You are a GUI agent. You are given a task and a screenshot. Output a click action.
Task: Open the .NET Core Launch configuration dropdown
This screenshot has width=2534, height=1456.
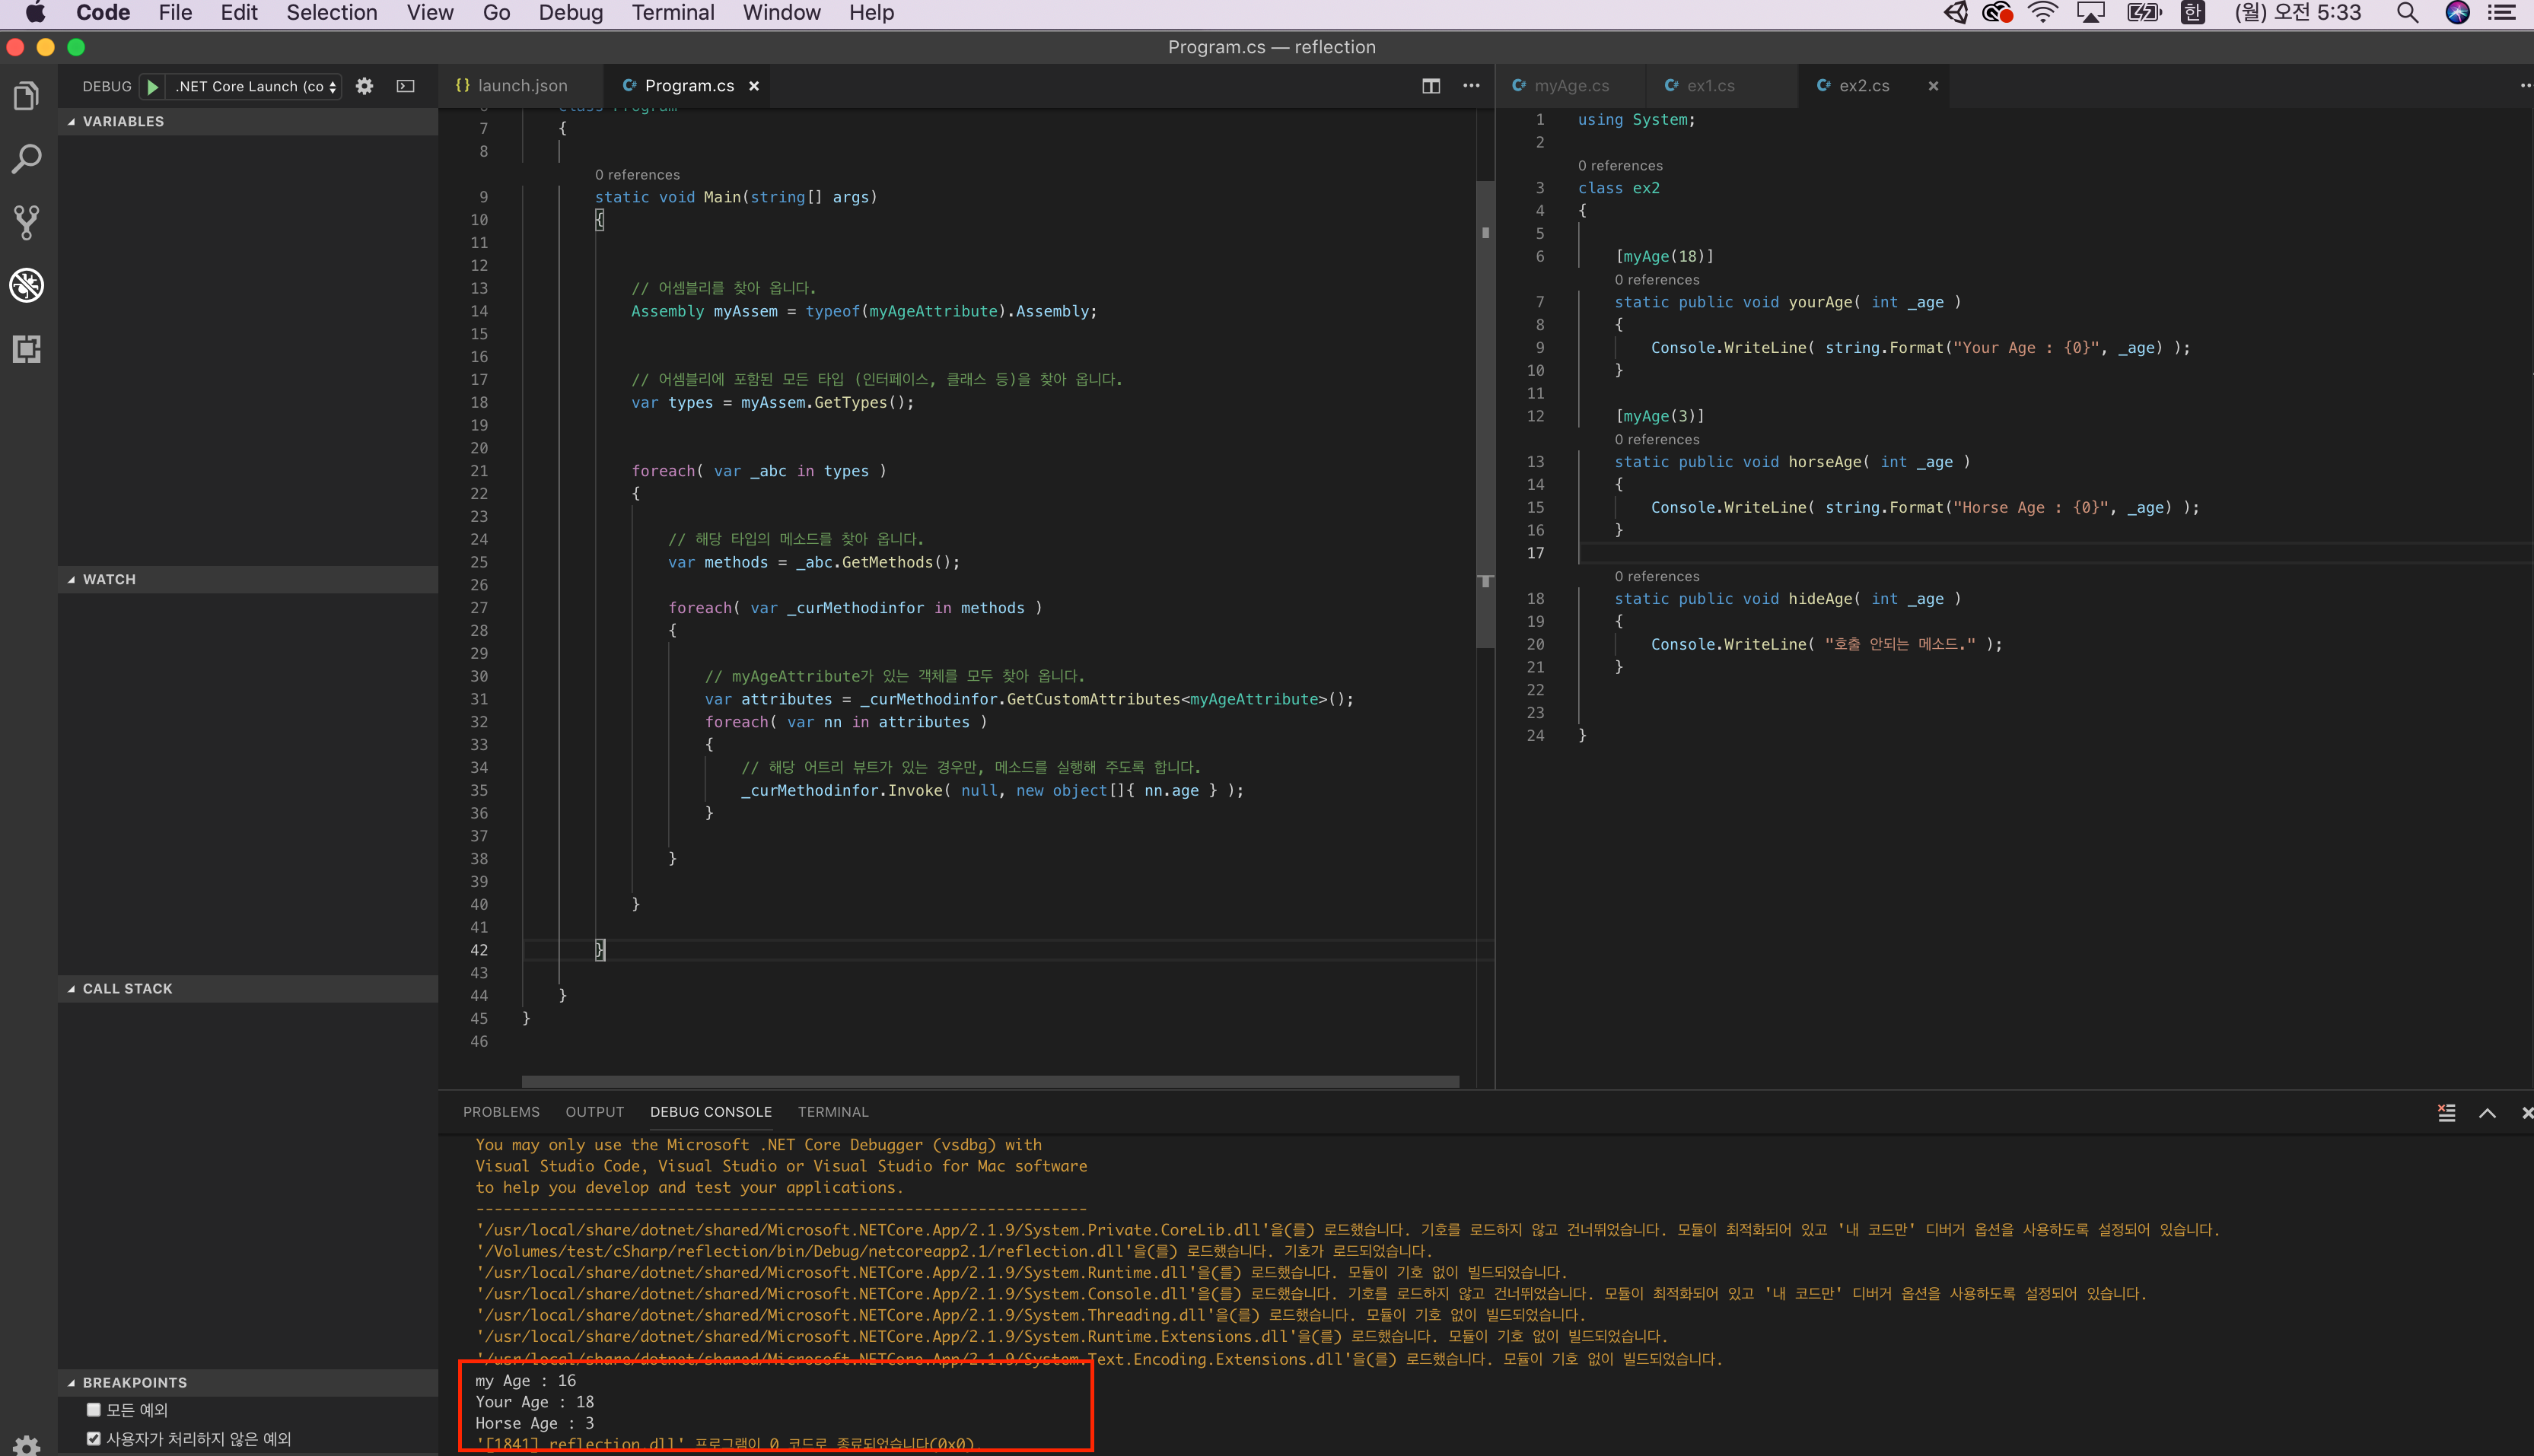[x=256, y=87]
